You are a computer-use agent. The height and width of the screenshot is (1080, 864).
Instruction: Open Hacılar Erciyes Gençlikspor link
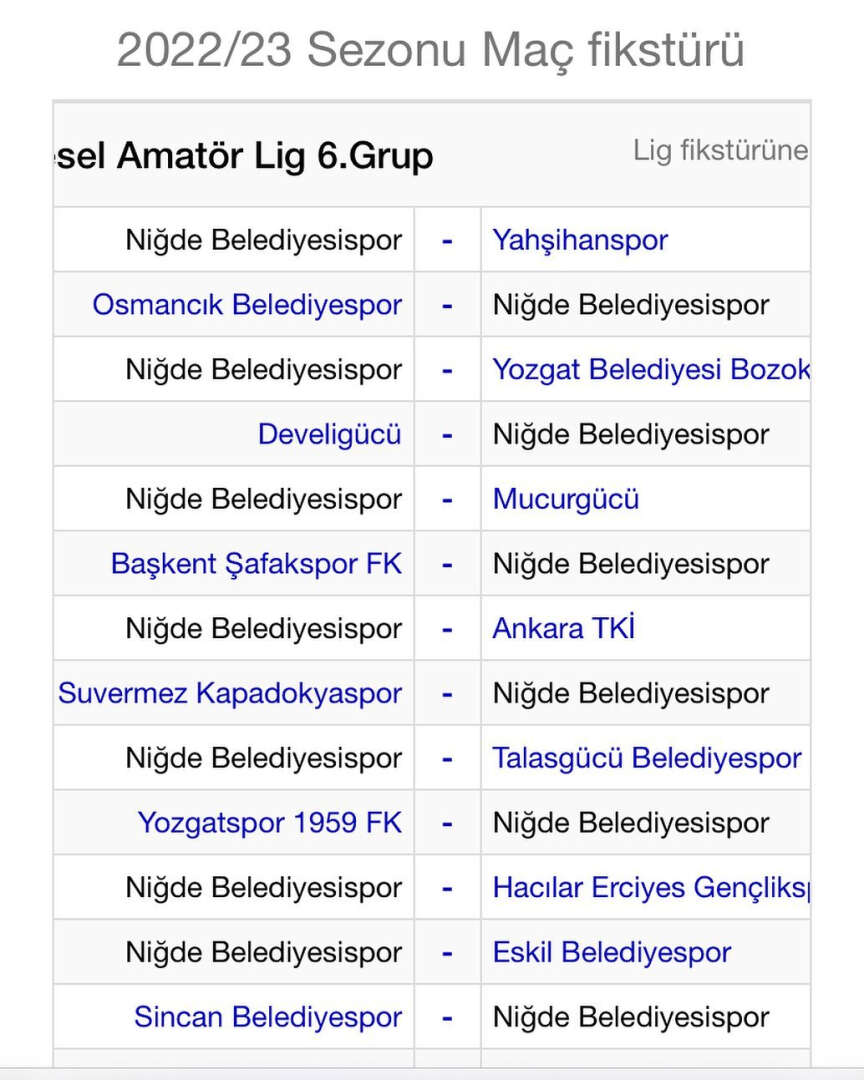pyautogui.click(x=650, y=887)
